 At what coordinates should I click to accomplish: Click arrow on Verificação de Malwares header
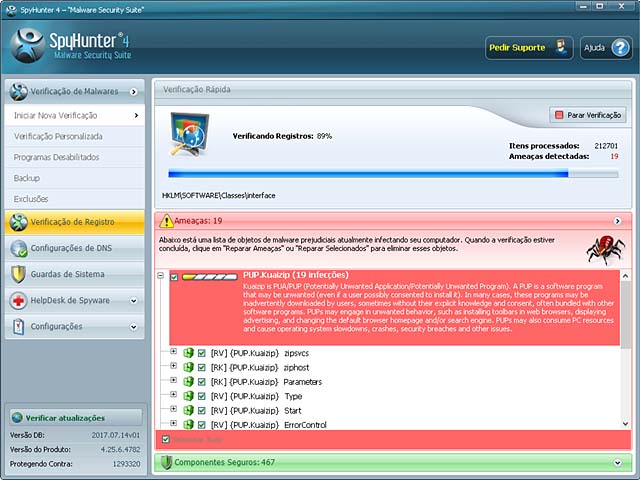coord(133,92)
